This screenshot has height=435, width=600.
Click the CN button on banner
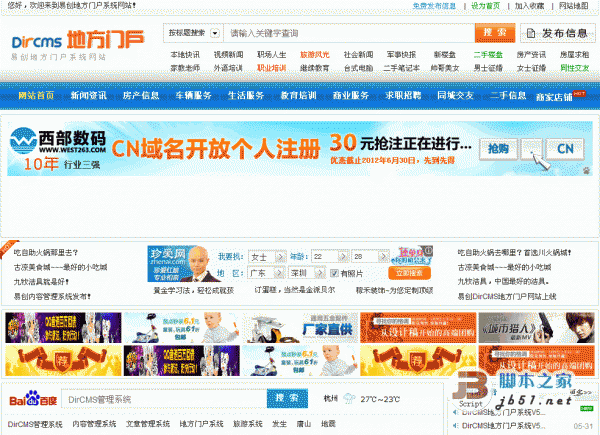(565, 148)
